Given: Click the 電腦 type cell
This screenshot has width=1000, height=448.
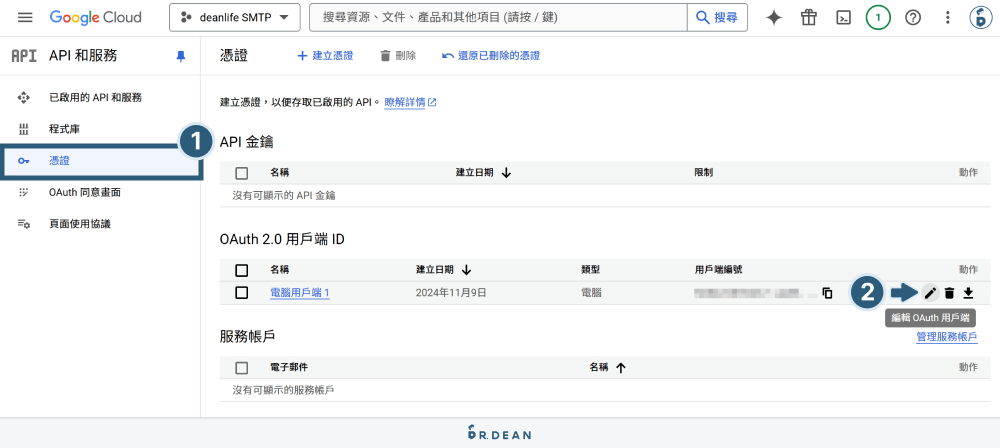Looking at the screenshot, I should pyautogui.click(x=592, y=293).
